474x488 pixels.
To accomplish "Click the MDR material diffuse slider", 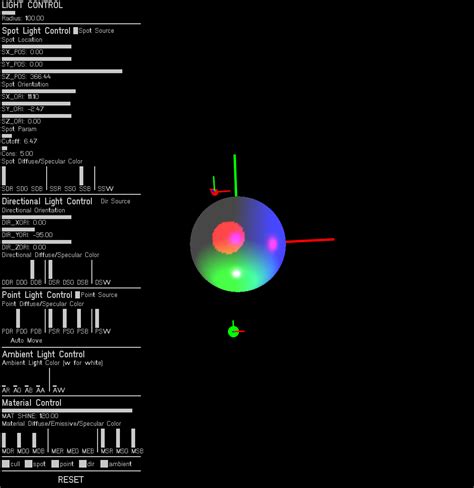I will point(4,440).
